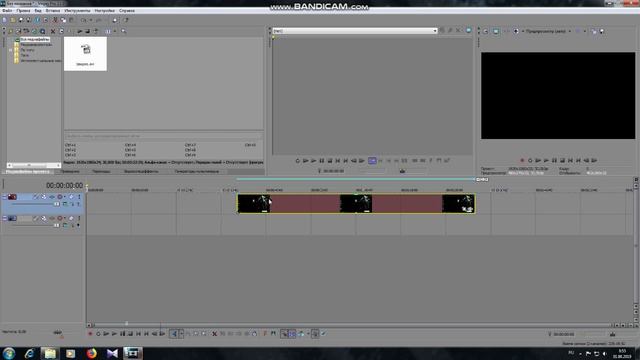Click the Undo icon in top toolbar
The width and height of the screenshot is (640, 360).
click(x=84, y=20)
